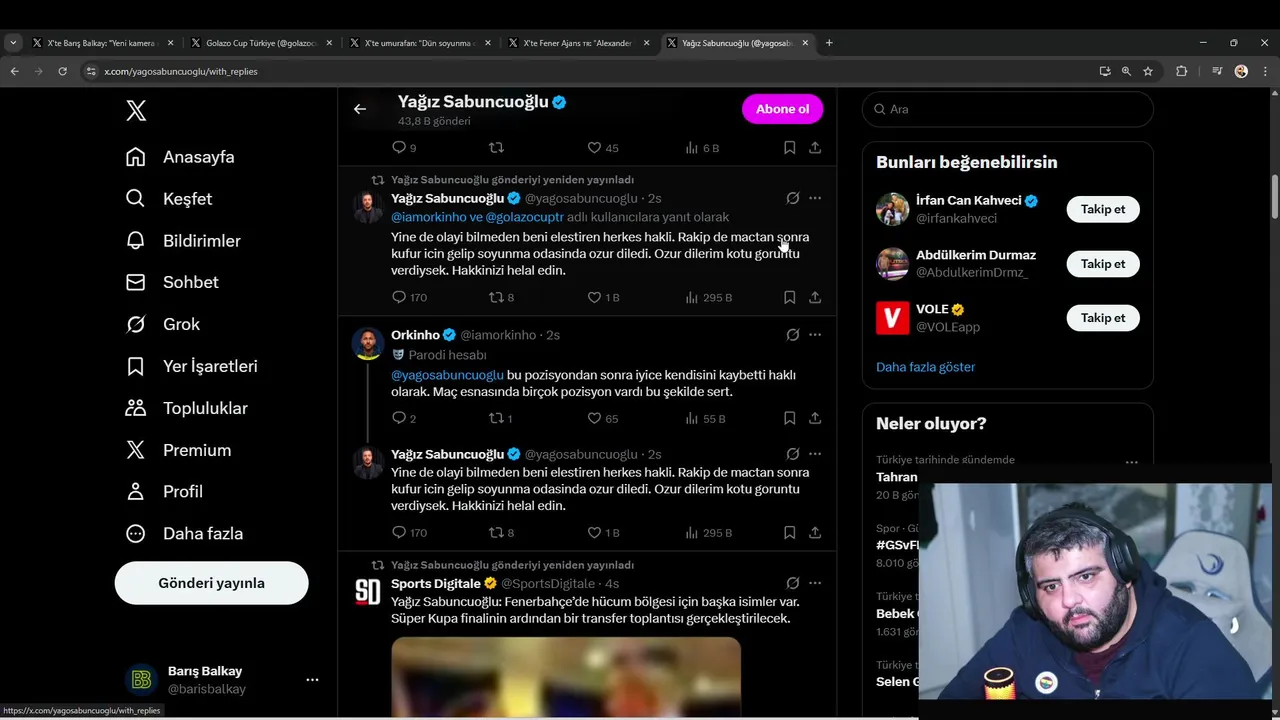This screenshot has height=720, width=1280.
Task: Focus the Ara search box
Action: coord(1008,109)
